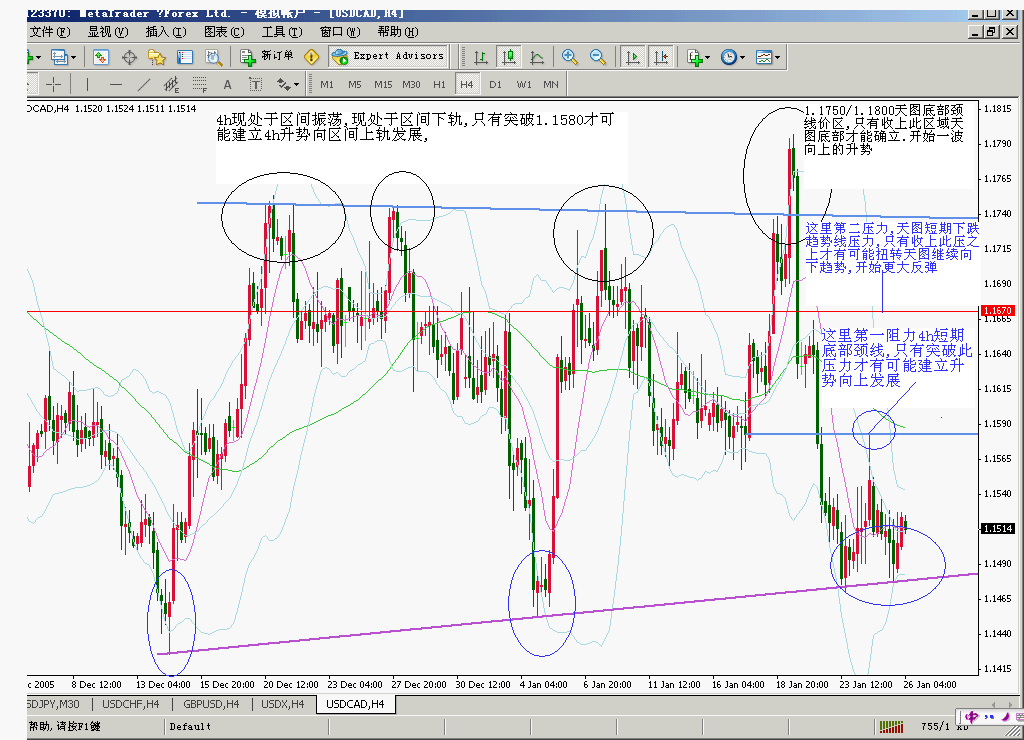Open the Market Watch window icon
The width and height of the screenshot is (1024, 740).
coord(101,57)
